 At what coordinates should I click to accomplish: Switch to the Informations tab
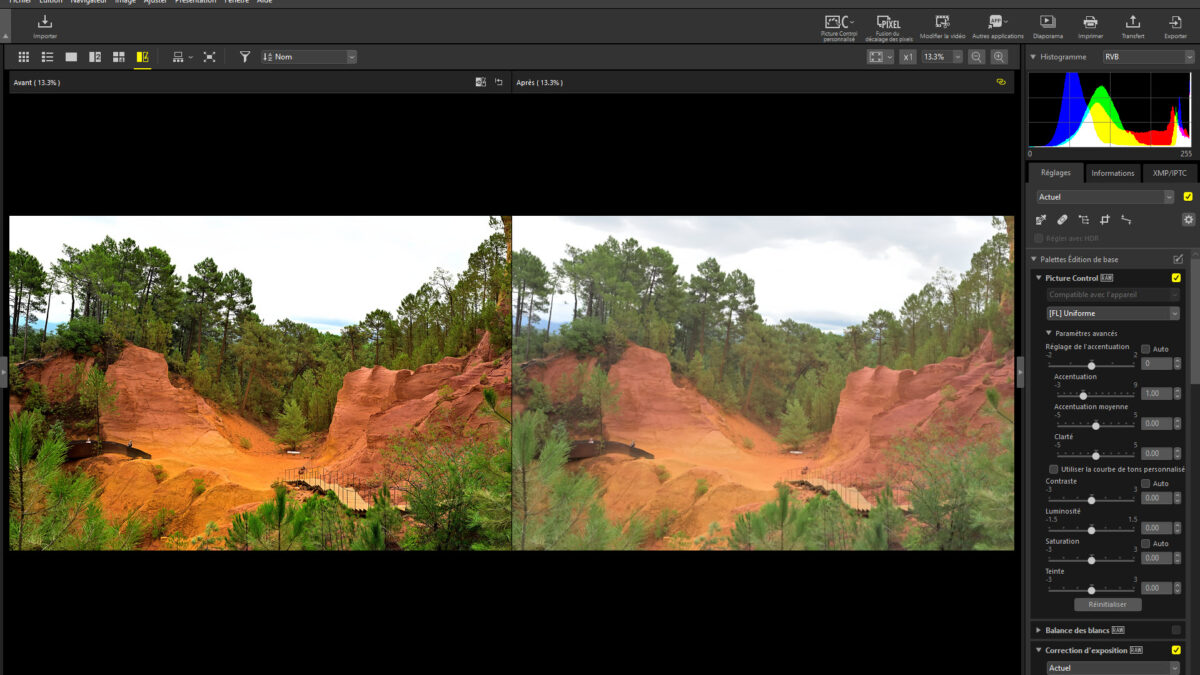(1112, 173)
